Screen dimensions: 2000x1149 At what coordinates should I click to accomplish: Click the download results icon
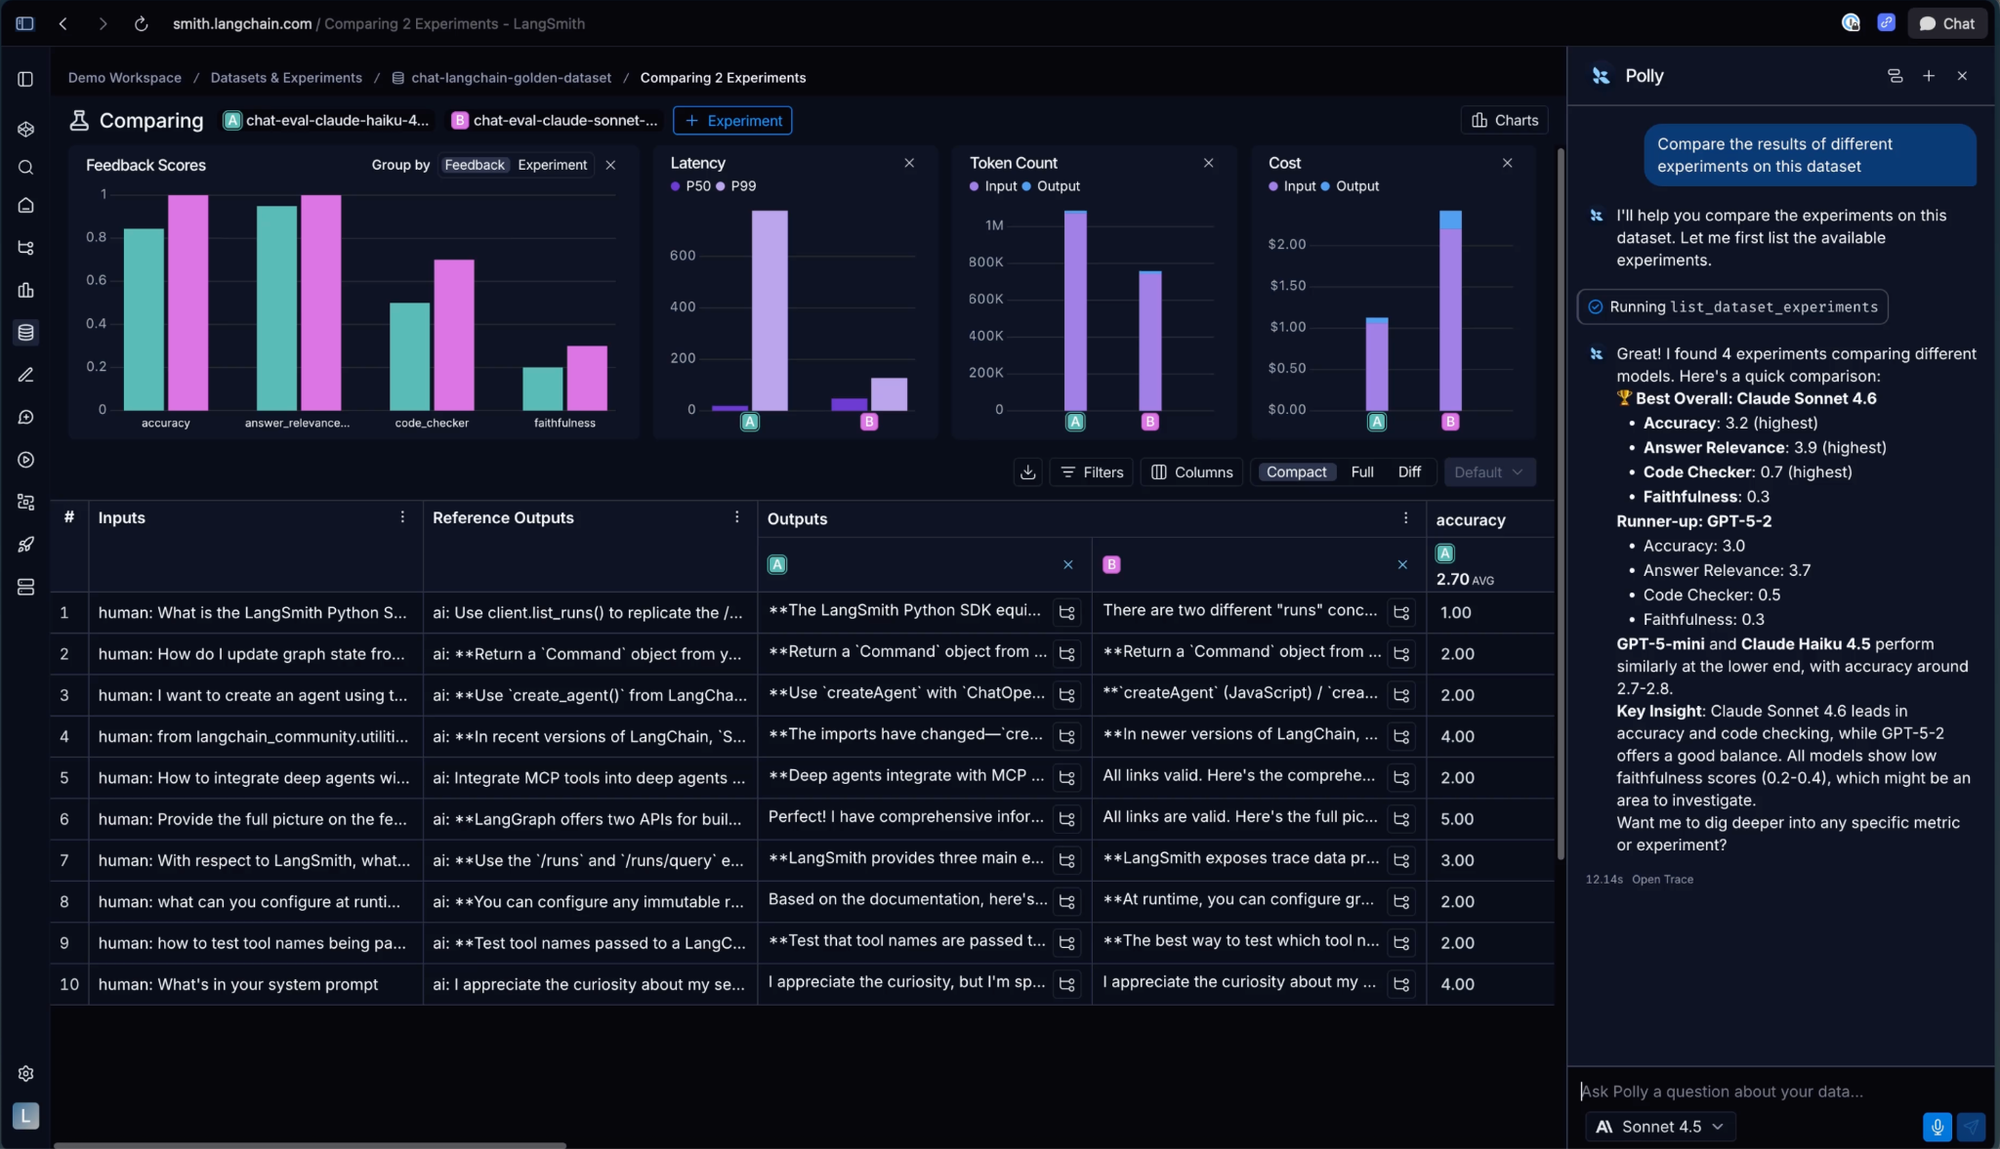point(1027,472)
